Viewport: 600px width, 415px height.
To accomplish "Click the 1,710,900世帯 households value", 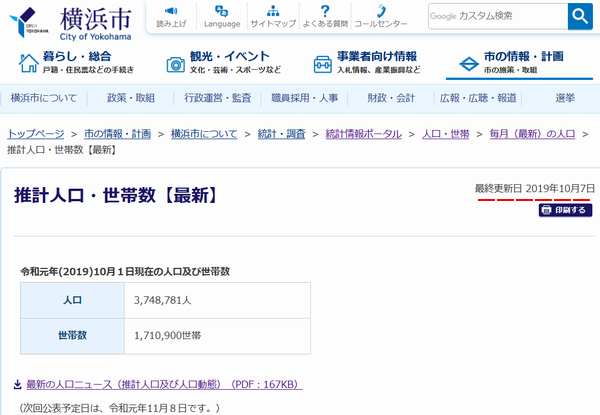I will point(167,336).
